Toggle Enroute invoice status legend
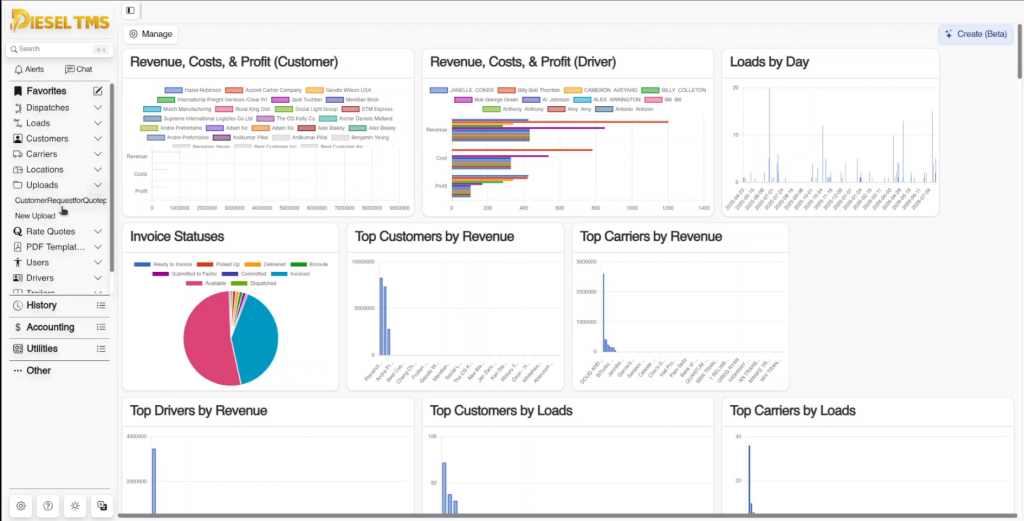Screen dimensions: 1024x521 point(309,264)
